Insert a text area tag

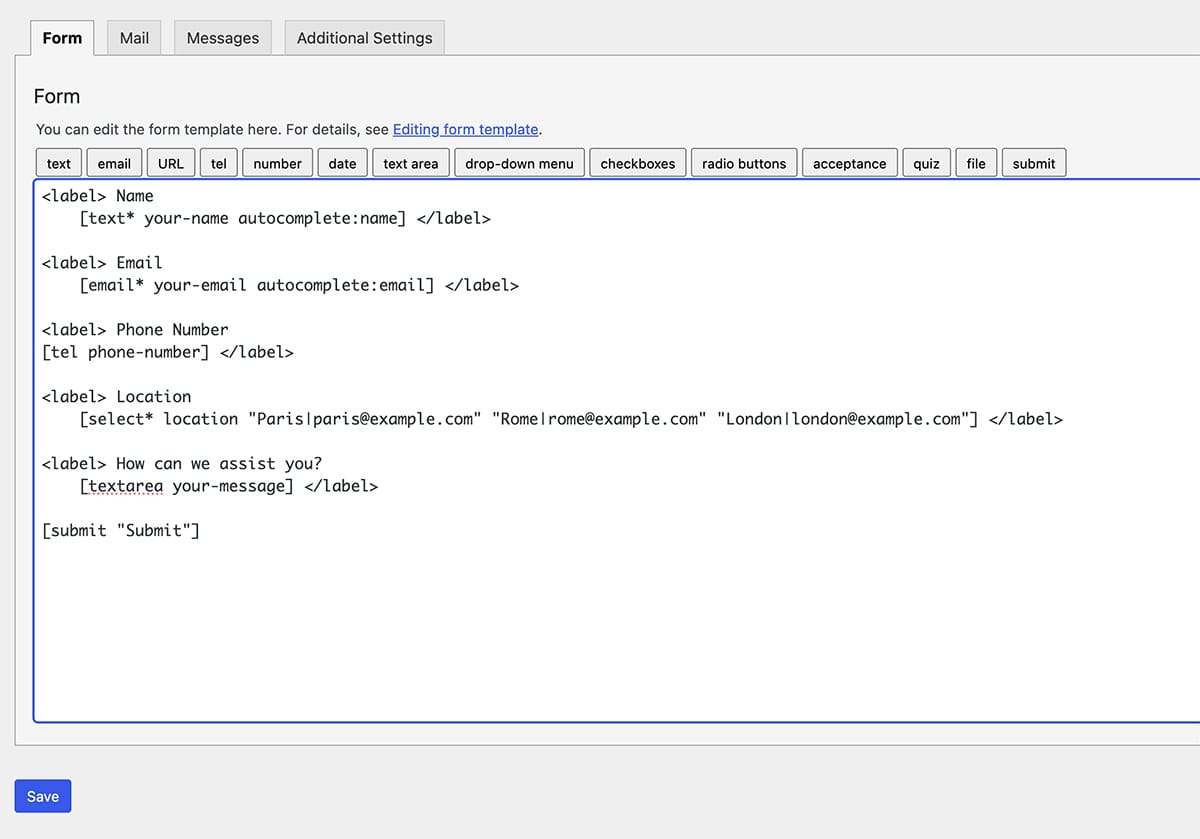pos(410,163)
